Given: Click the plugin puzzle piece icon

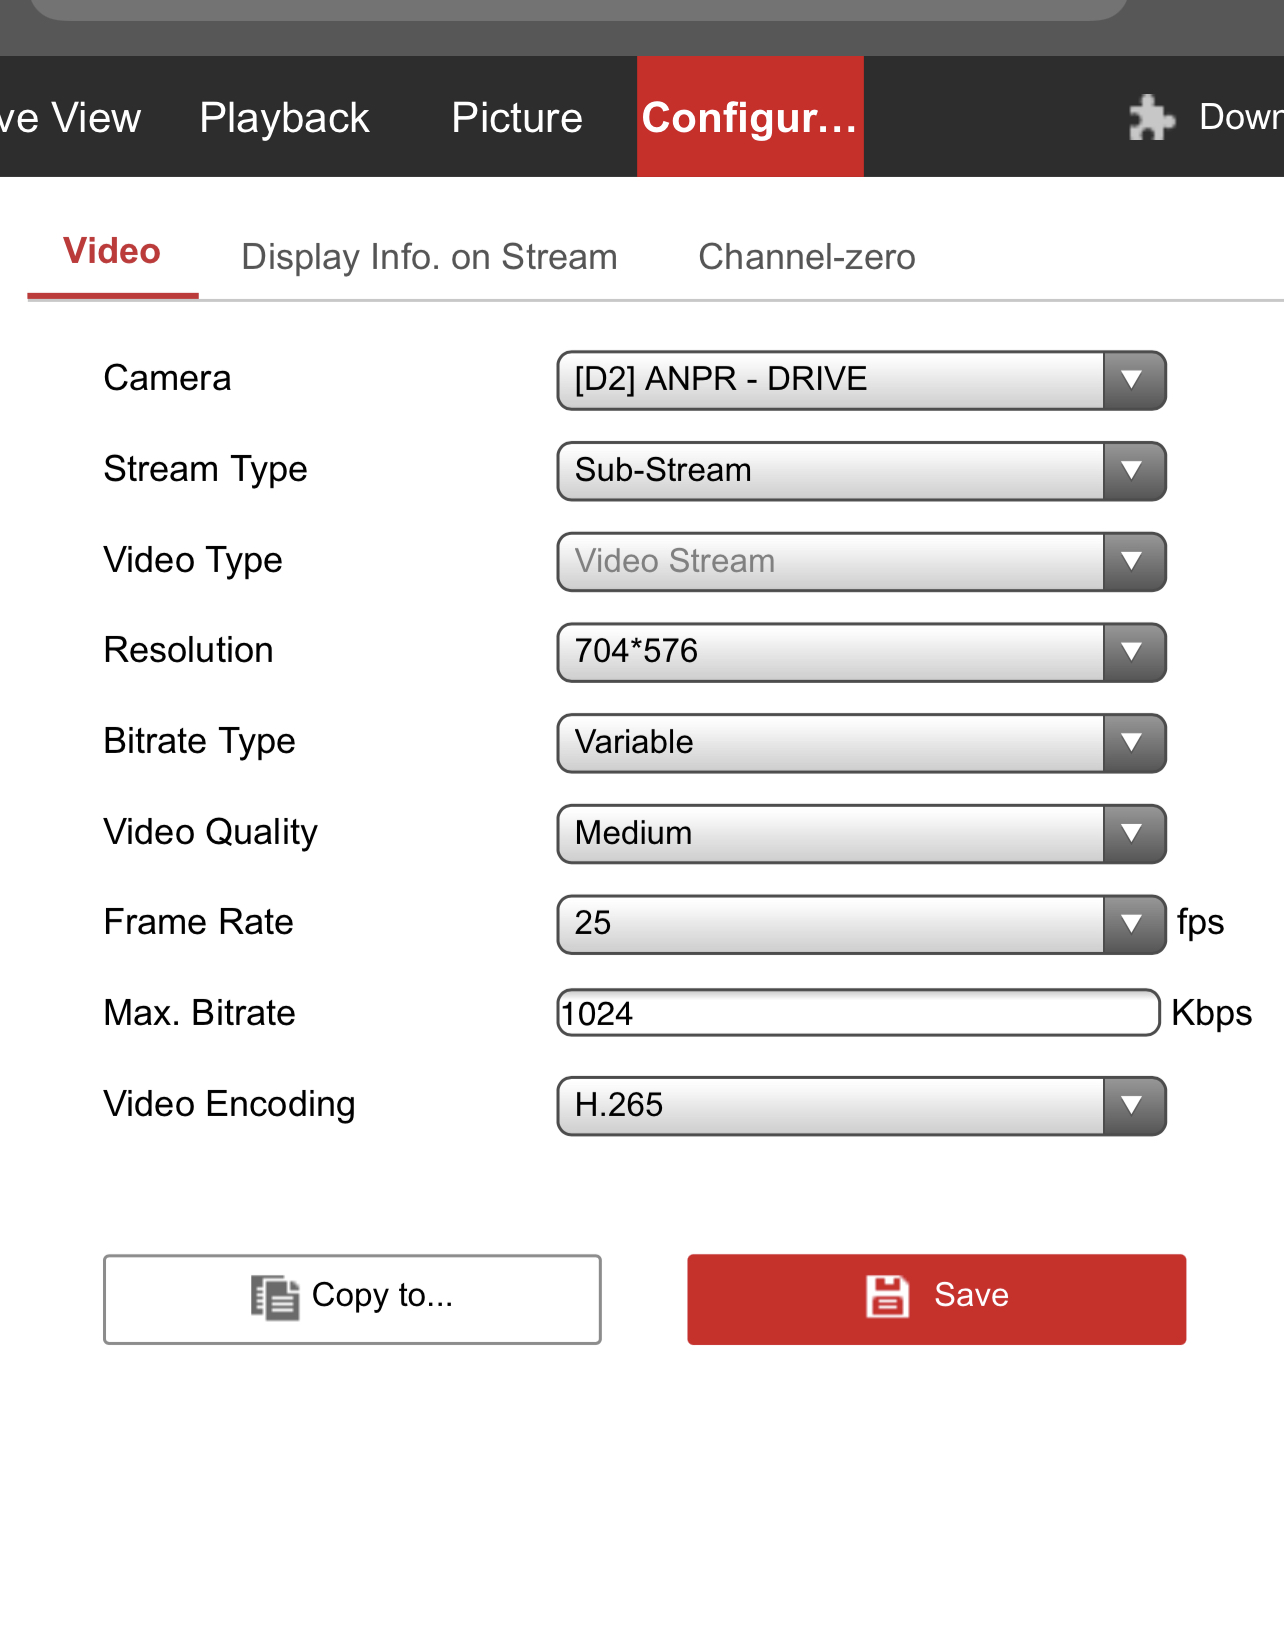Looking at the screenshot, I should [x=1151, y=118].
